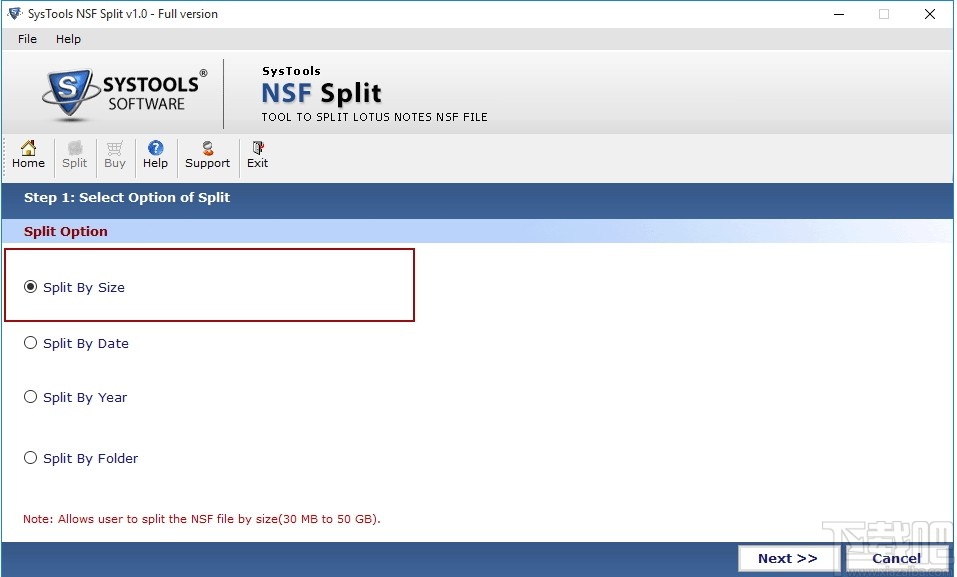Click the Exit toolbar icon

coord(257,156)
